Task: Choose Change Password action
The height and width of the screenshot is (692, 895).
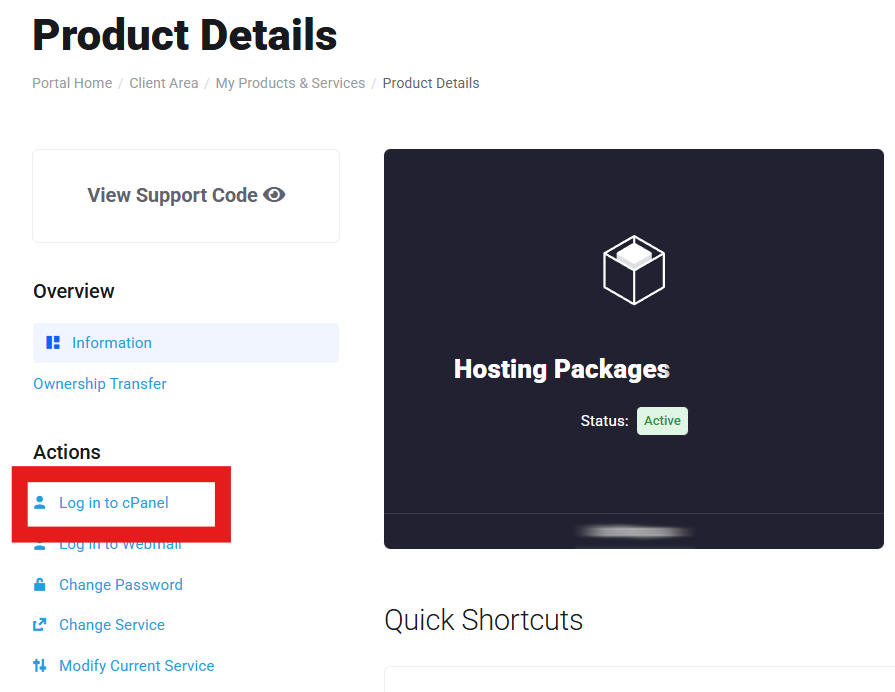Action: coord(121,585)
